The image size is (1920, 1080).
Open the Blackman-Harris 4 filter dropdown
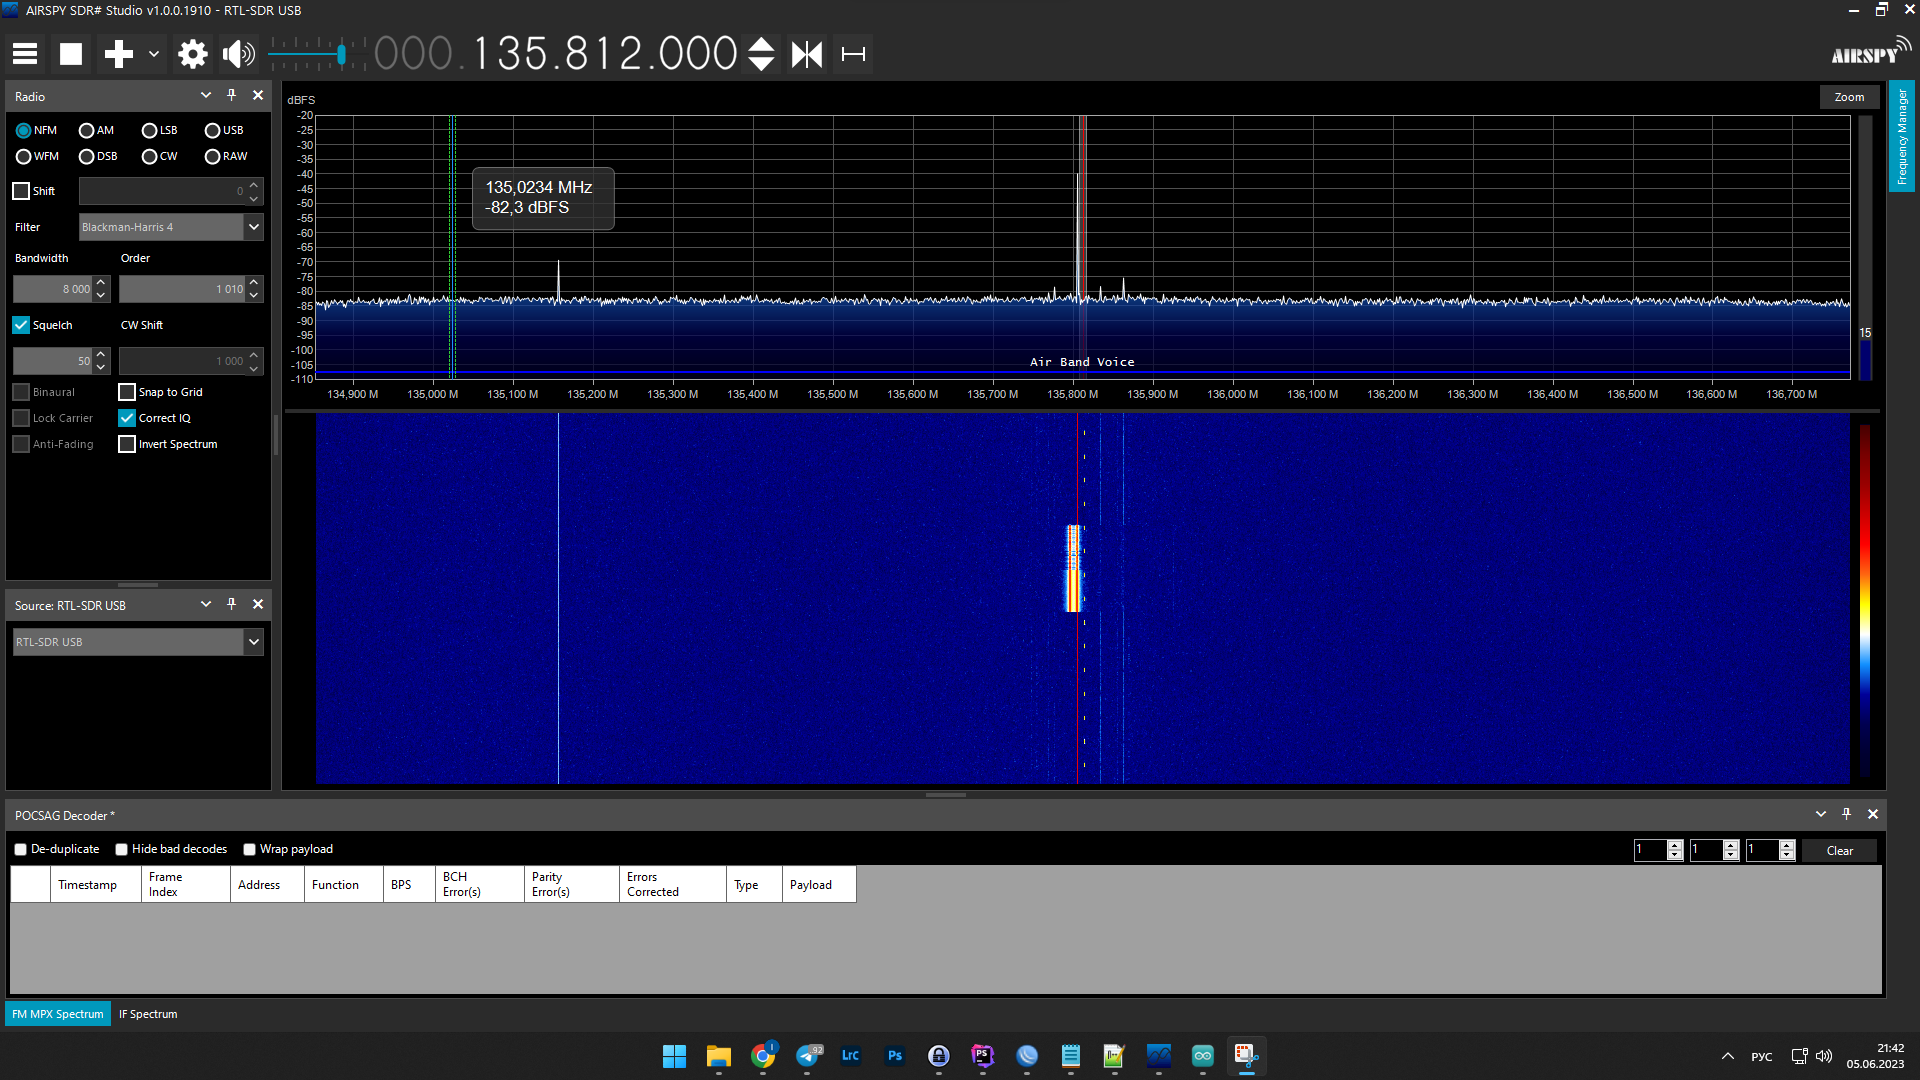tap(254, 227)
